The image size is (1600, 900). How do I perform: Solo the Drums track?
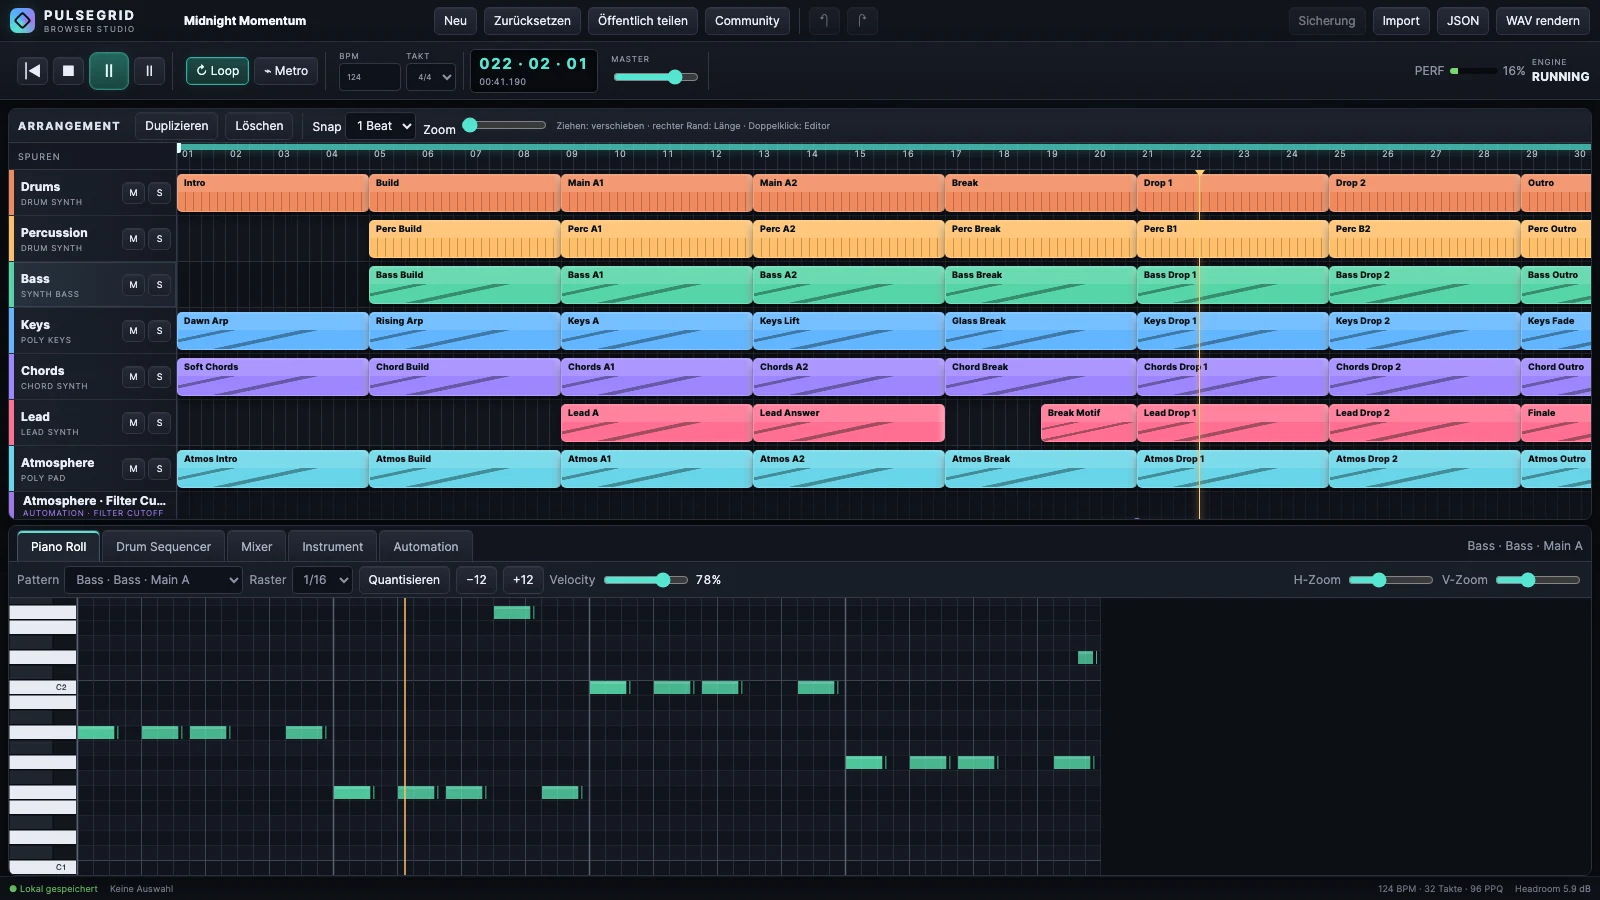tap(159, 193)
